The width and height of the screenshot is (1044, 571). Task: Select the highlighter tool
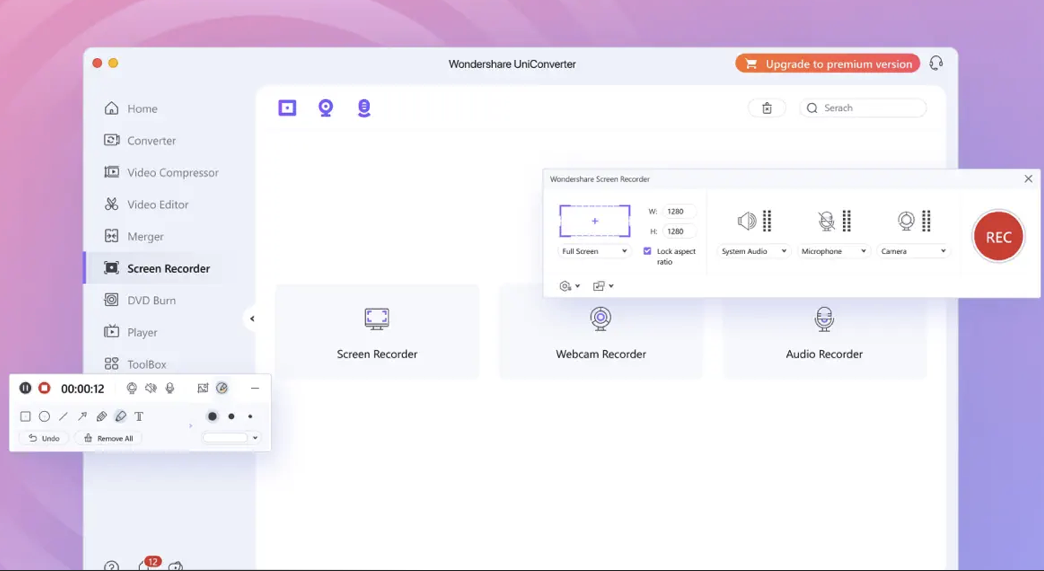point(121,417)
